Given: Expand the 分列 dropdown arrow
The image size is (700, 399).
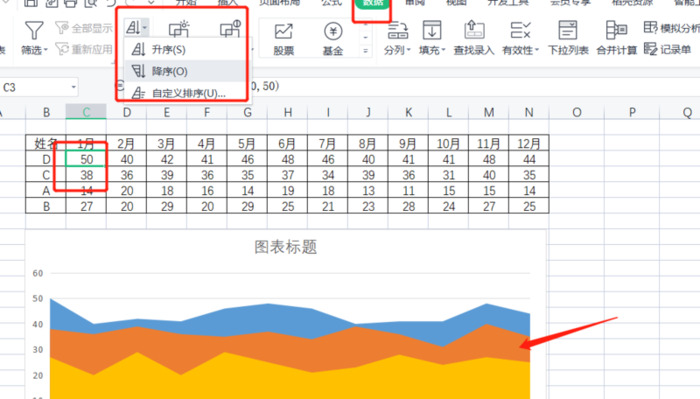Looking at the screenshot, I should tap(408, 50).
